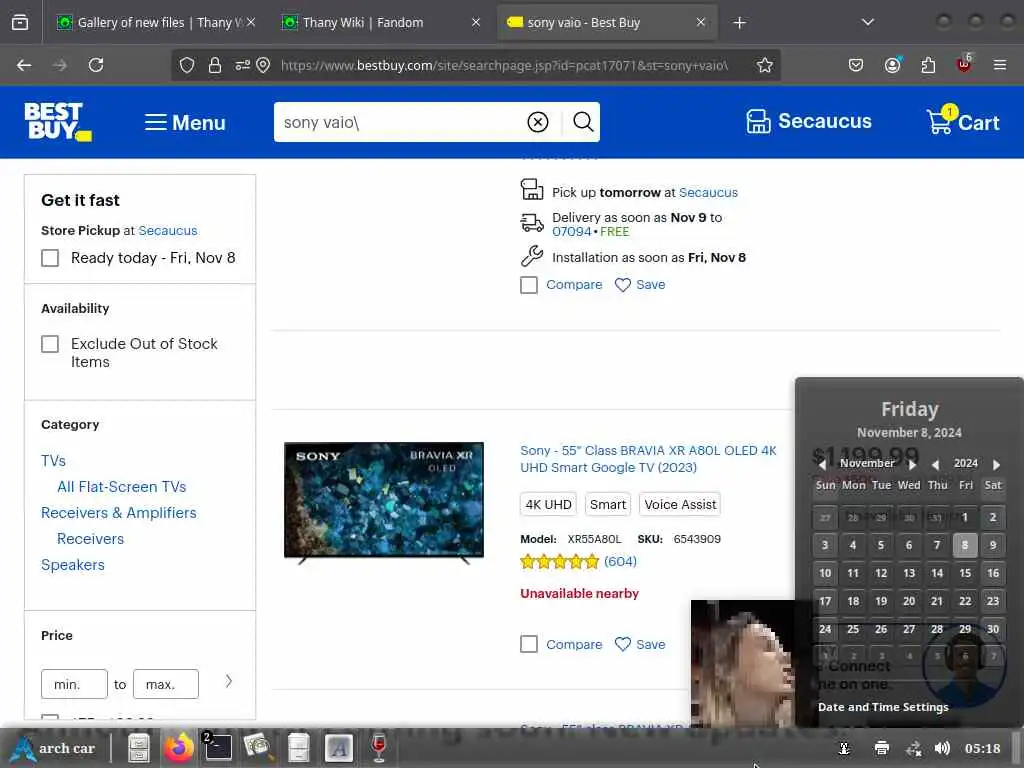1024x768 pixels.
Task: Click the shield tracking protection icon
Action: coord(187,65)
